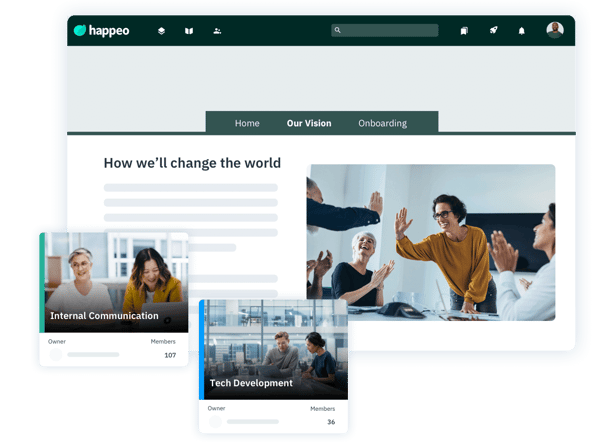The height and width of the screenshot is (442, 615).
Task: Click the magnifier icon in search bar
Action: click(338, 31)
